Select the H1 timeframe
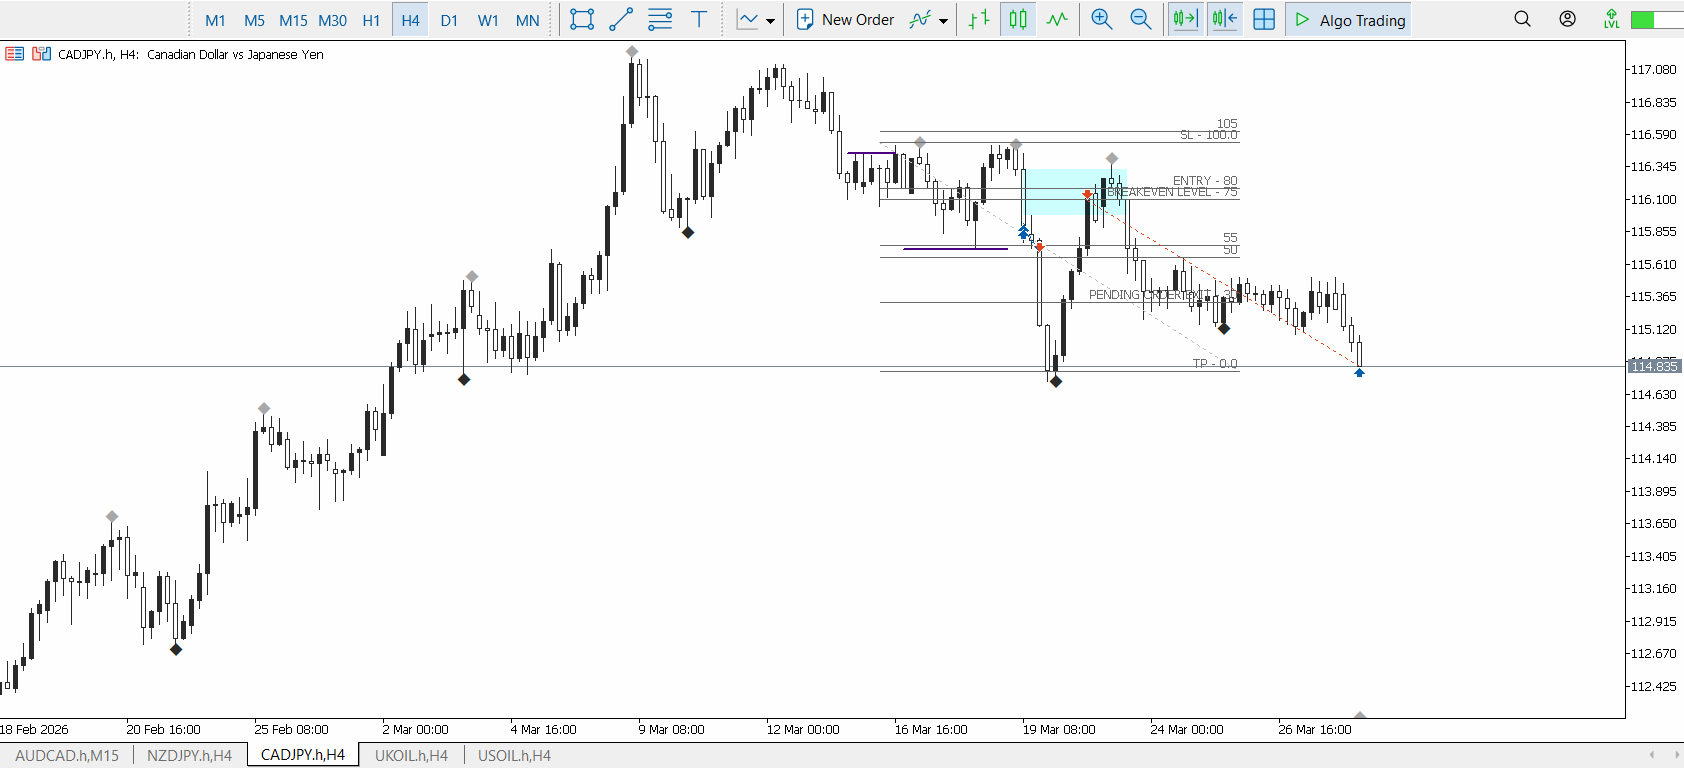 [x=371, y=20]
